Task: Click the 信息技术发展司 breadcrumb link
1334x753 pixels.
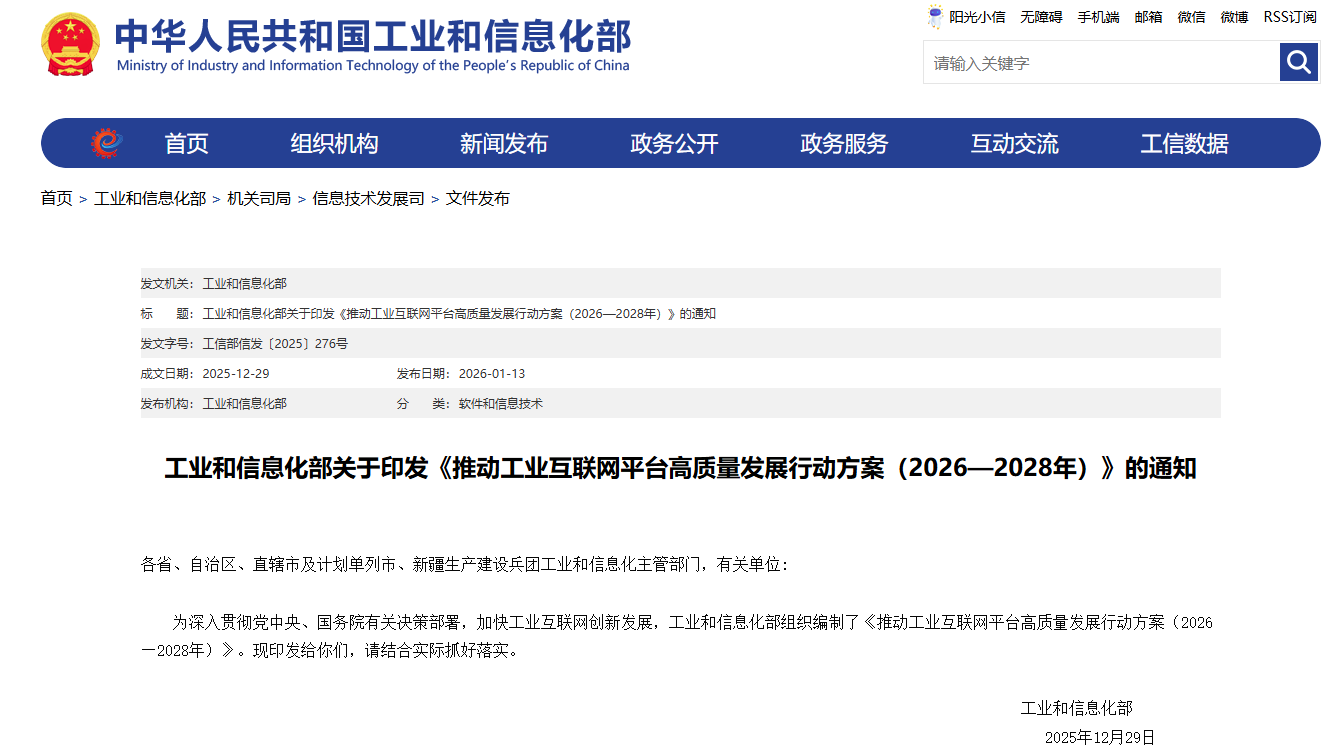Action: 366,198
